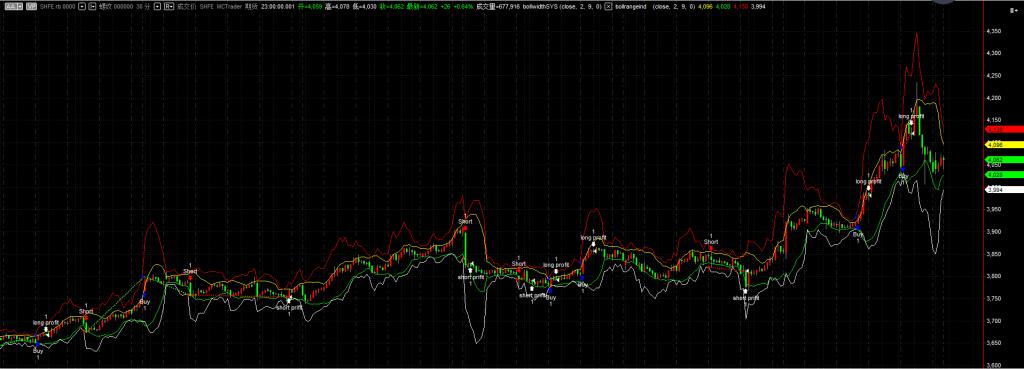1024x369 pixels.
Task: Click the R button next to the interval
Action: 168,7
